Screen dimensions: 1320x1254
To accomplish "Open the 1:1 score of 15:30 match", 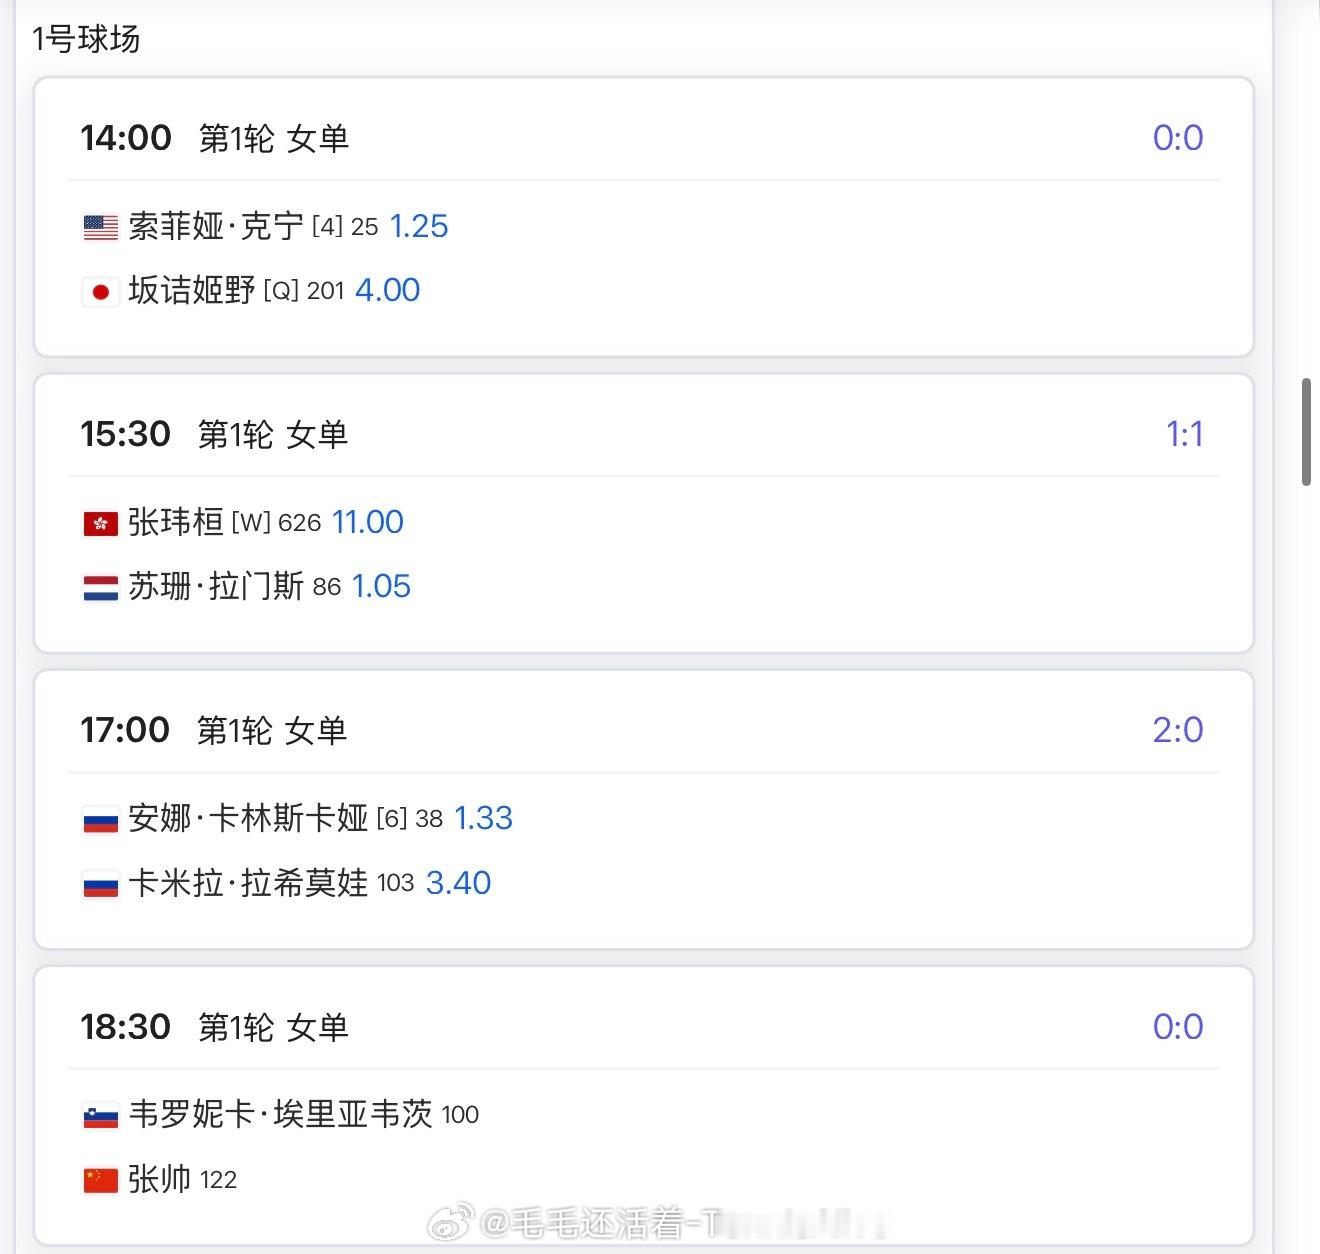I will [x=1185, y=434].
